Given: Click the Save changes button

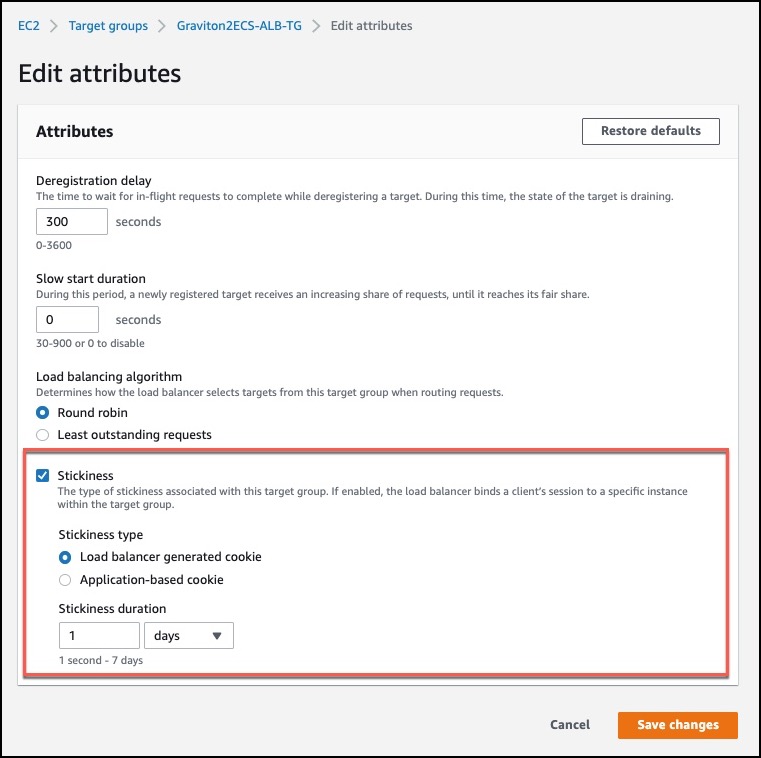Looking at the screenshot, I should pos(678,725).
